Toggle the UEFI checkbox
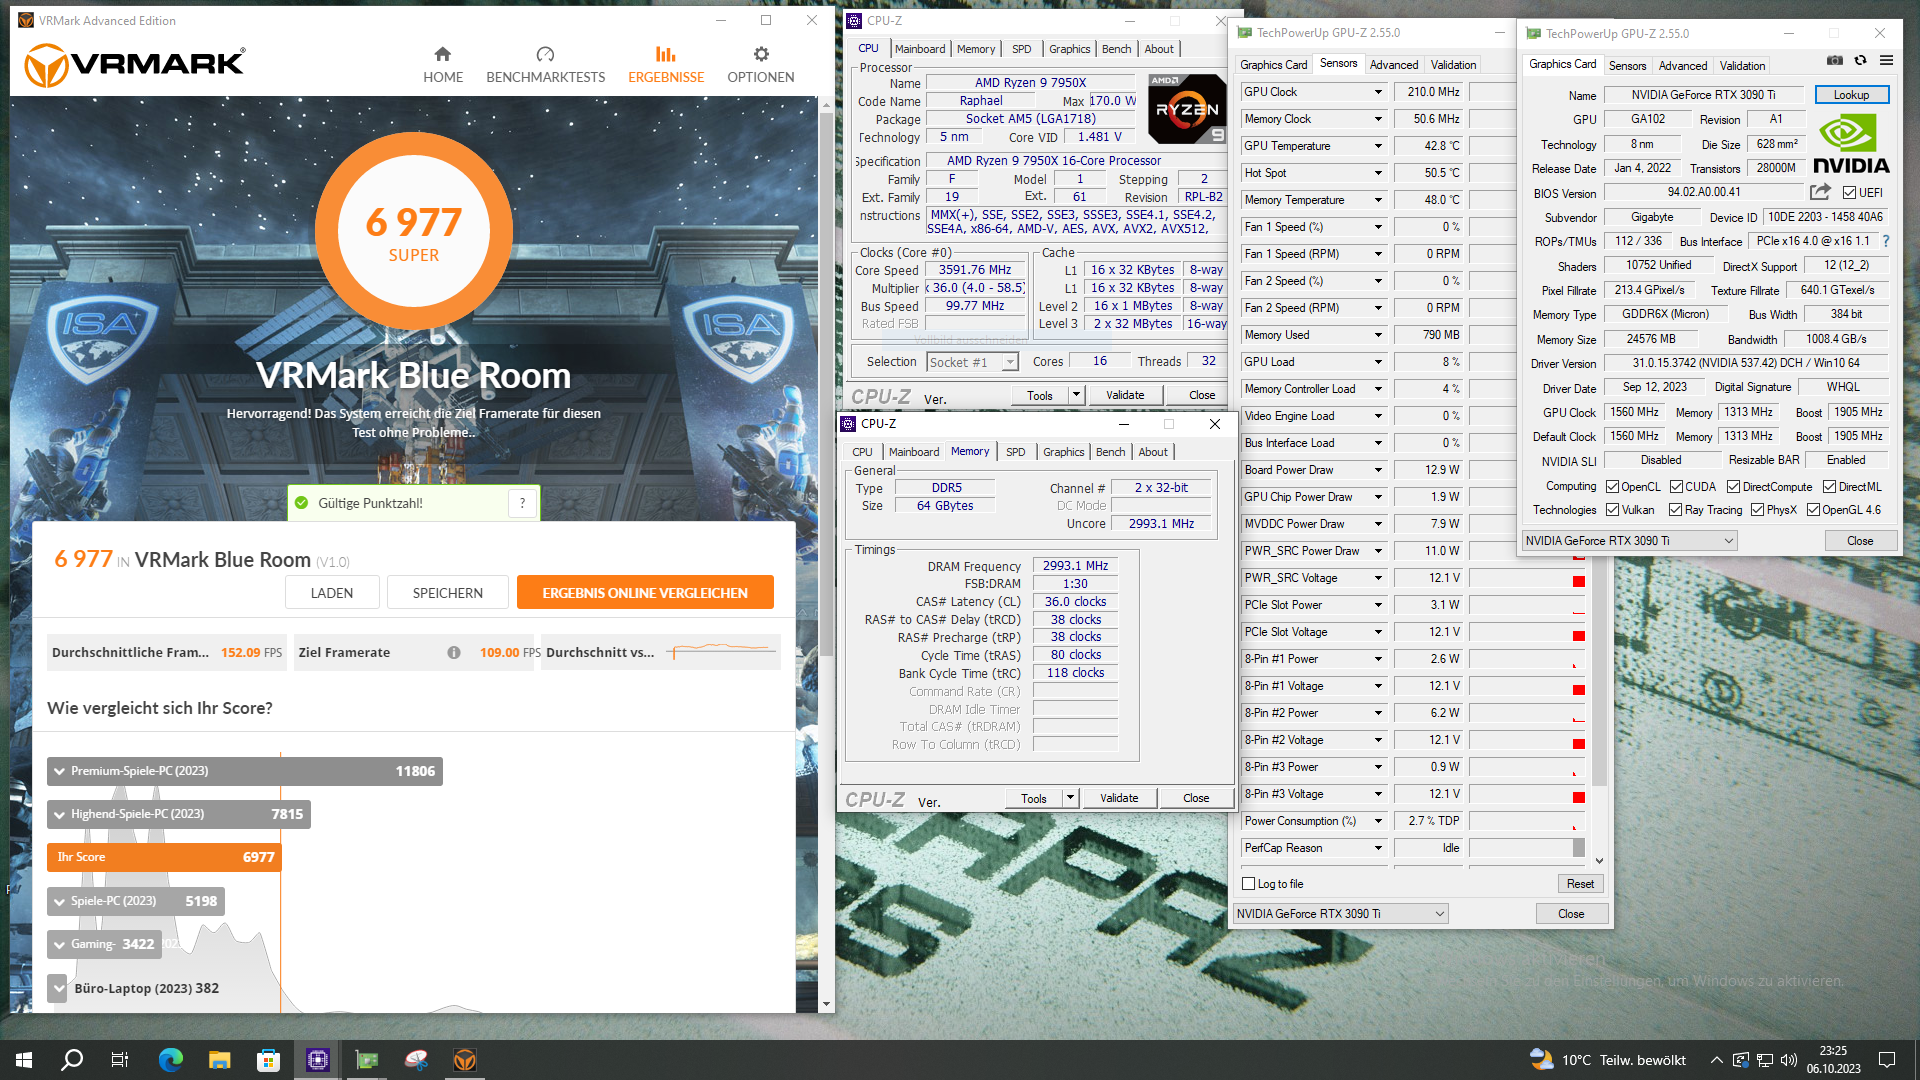Viewport: 1920px width, 1080px height. pyautogui.click(x=1849, y=193)
